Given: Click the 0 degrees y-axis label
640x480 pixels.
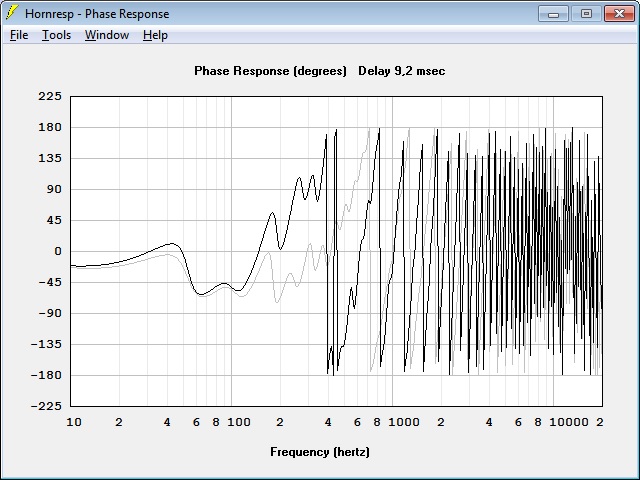Looking at the screenshot, I should pos(58,251).
